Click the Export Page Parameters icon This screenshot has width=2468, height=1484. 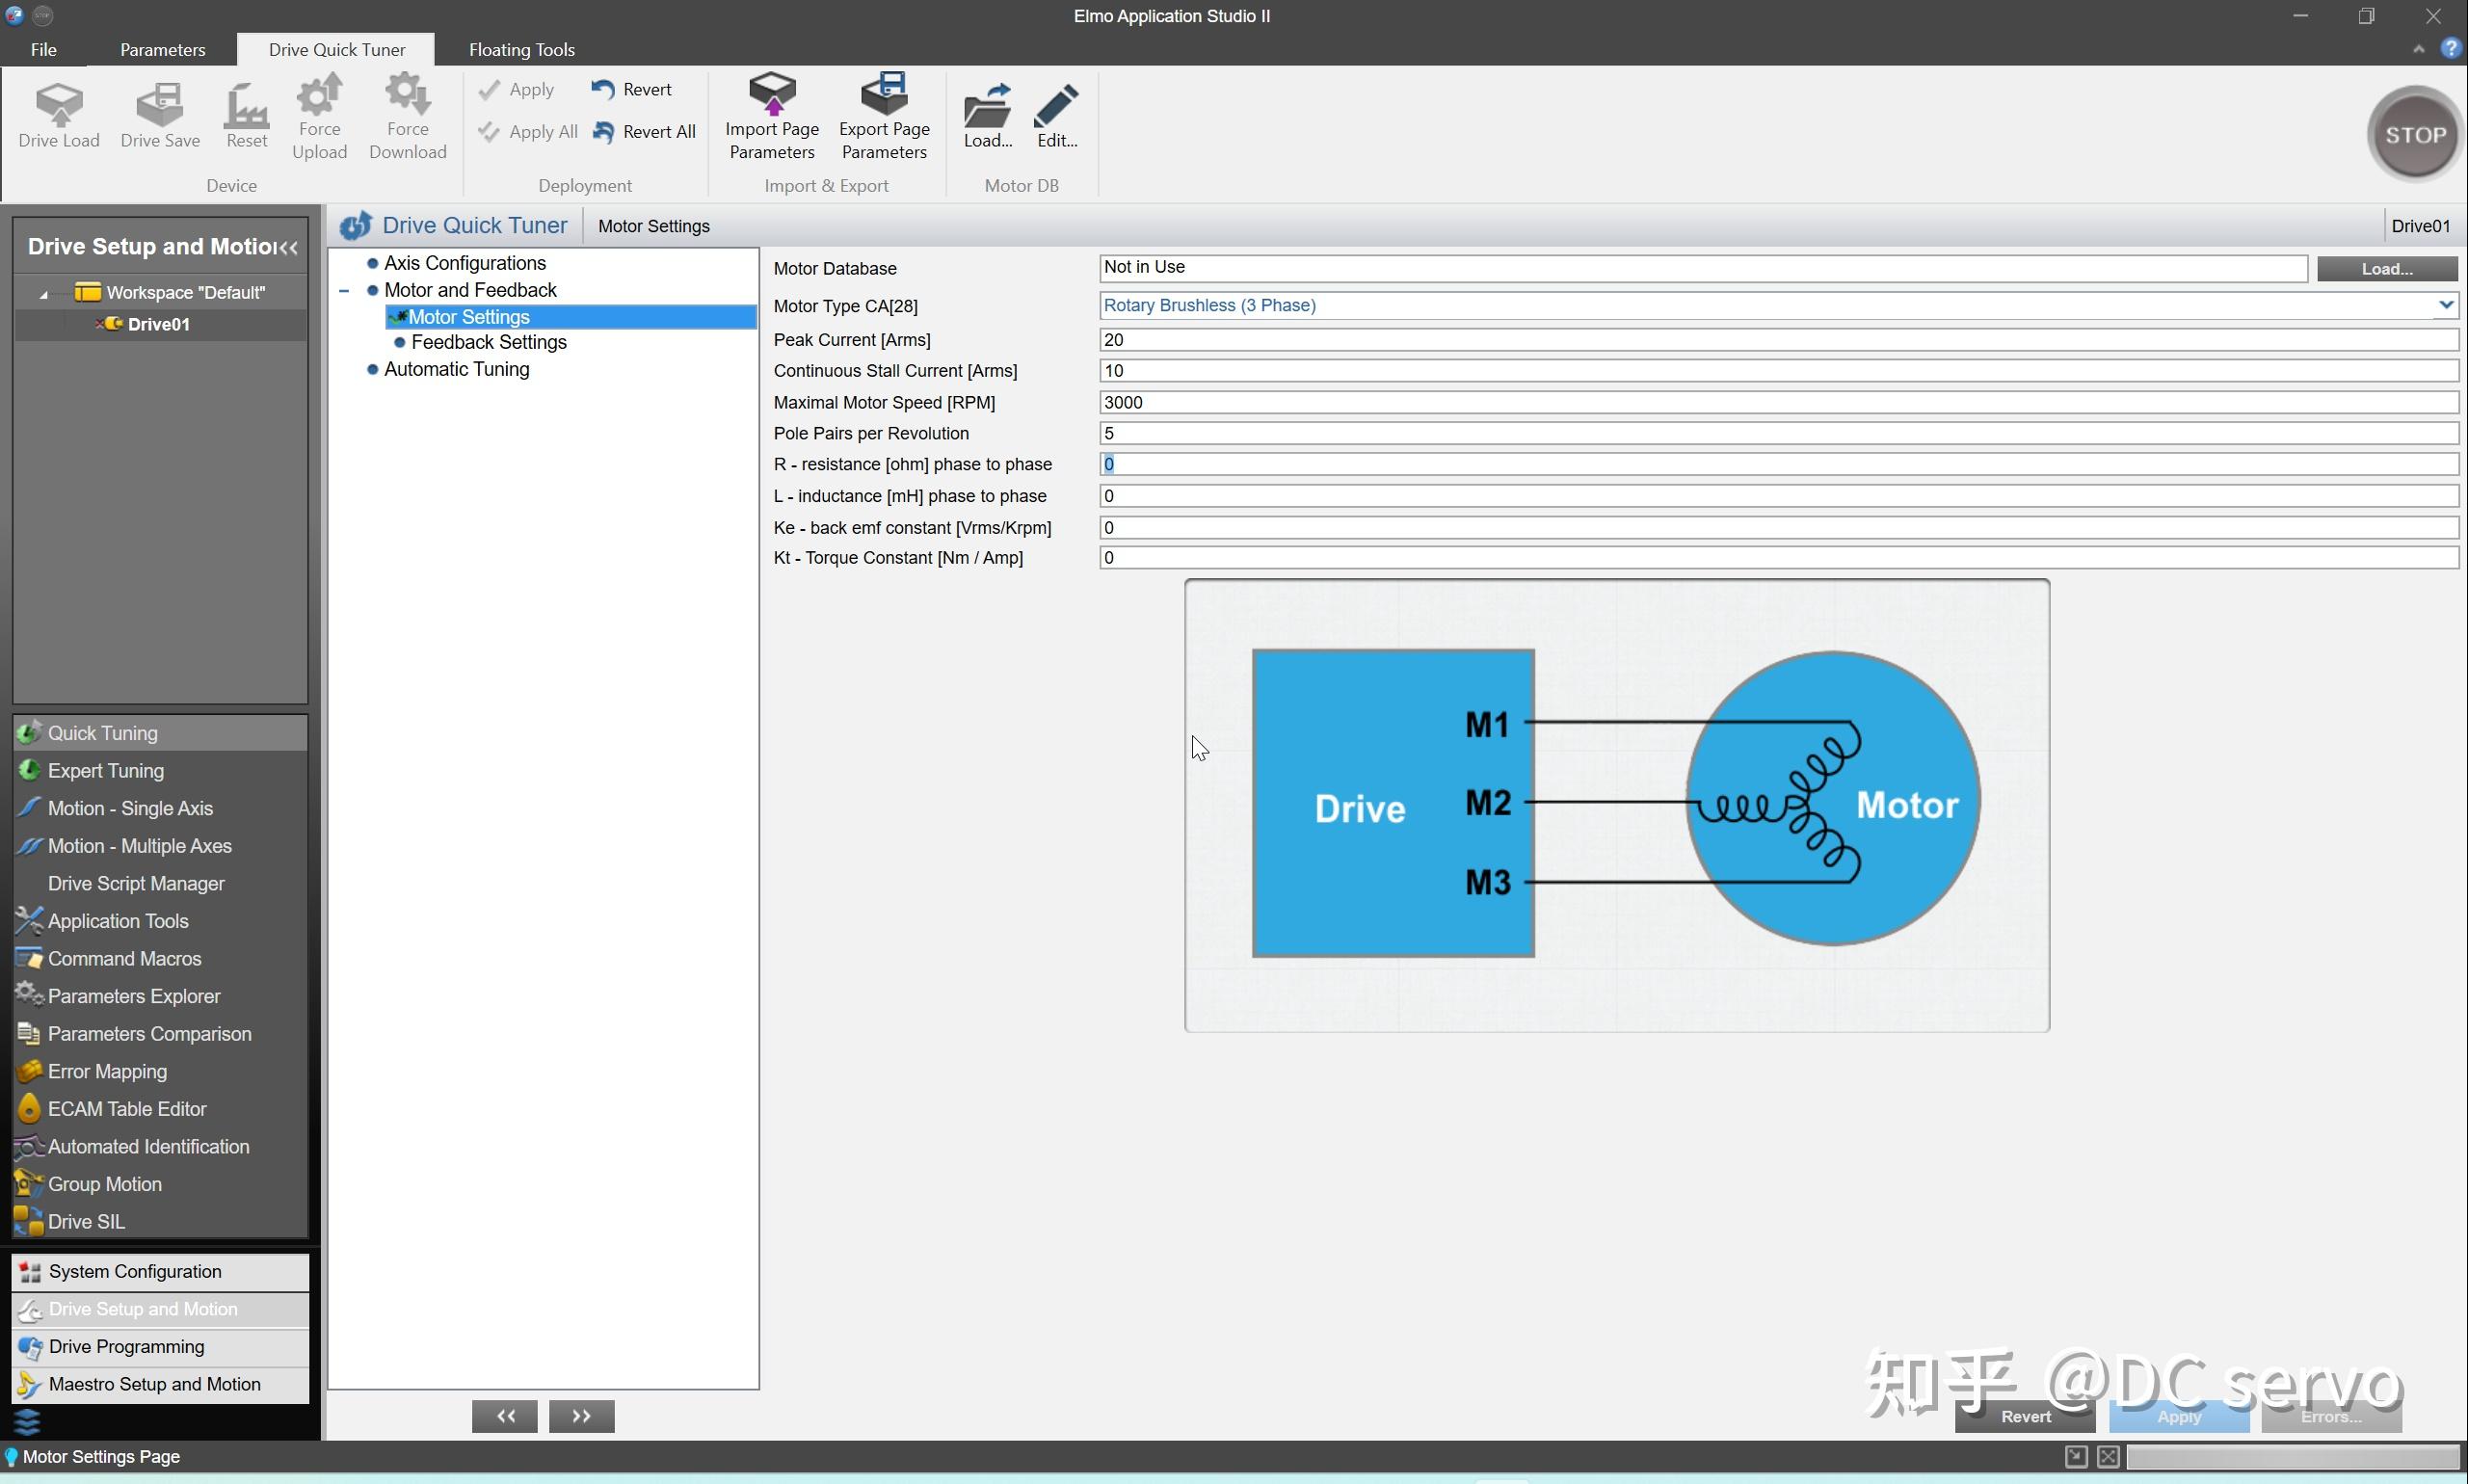pyautogui.click(x=884, y=95)
